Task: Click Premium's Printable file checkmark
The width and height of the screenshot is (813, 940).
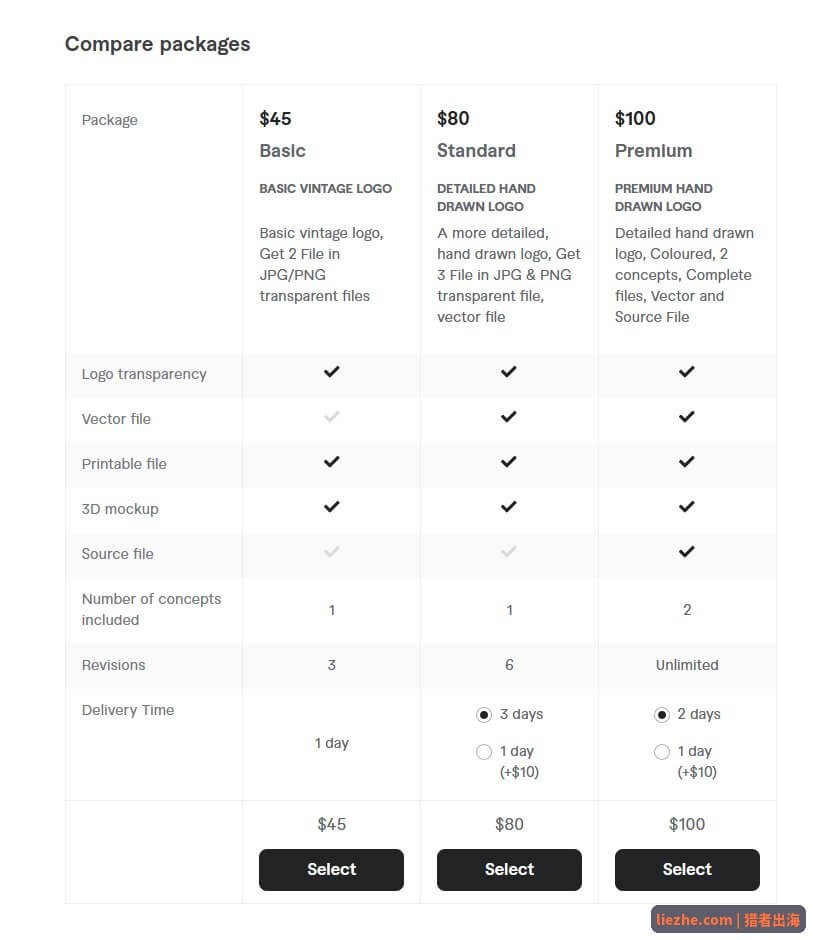Action: (687, 462)
